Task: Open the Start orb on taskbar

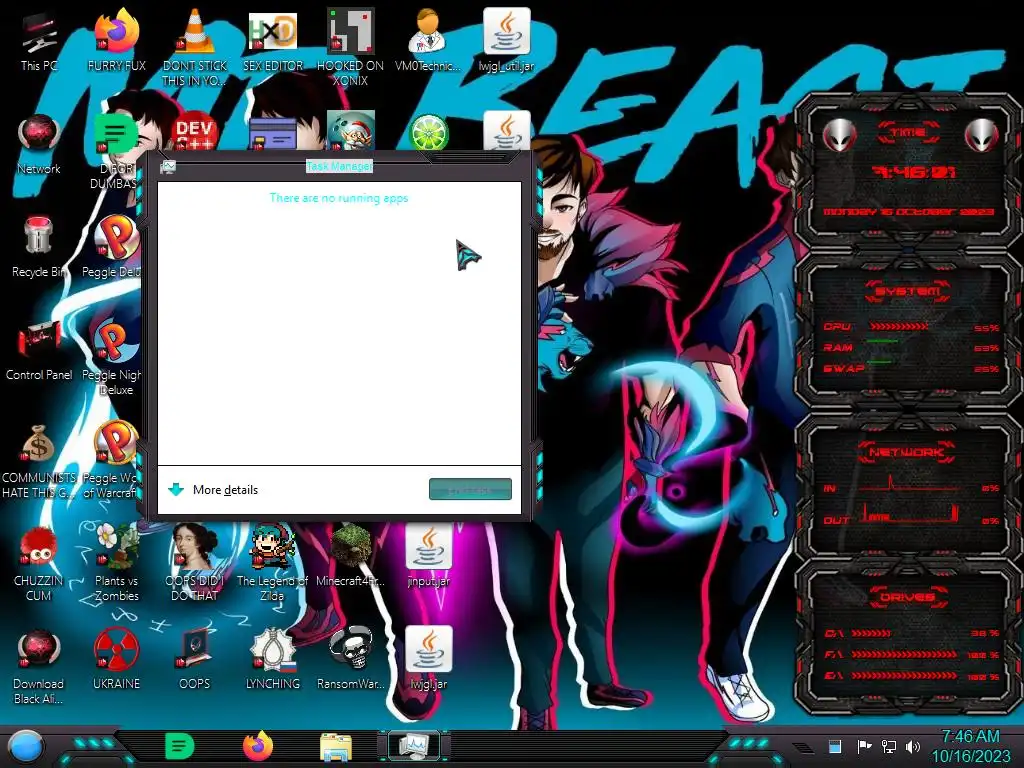Action: tap(26, 746)
